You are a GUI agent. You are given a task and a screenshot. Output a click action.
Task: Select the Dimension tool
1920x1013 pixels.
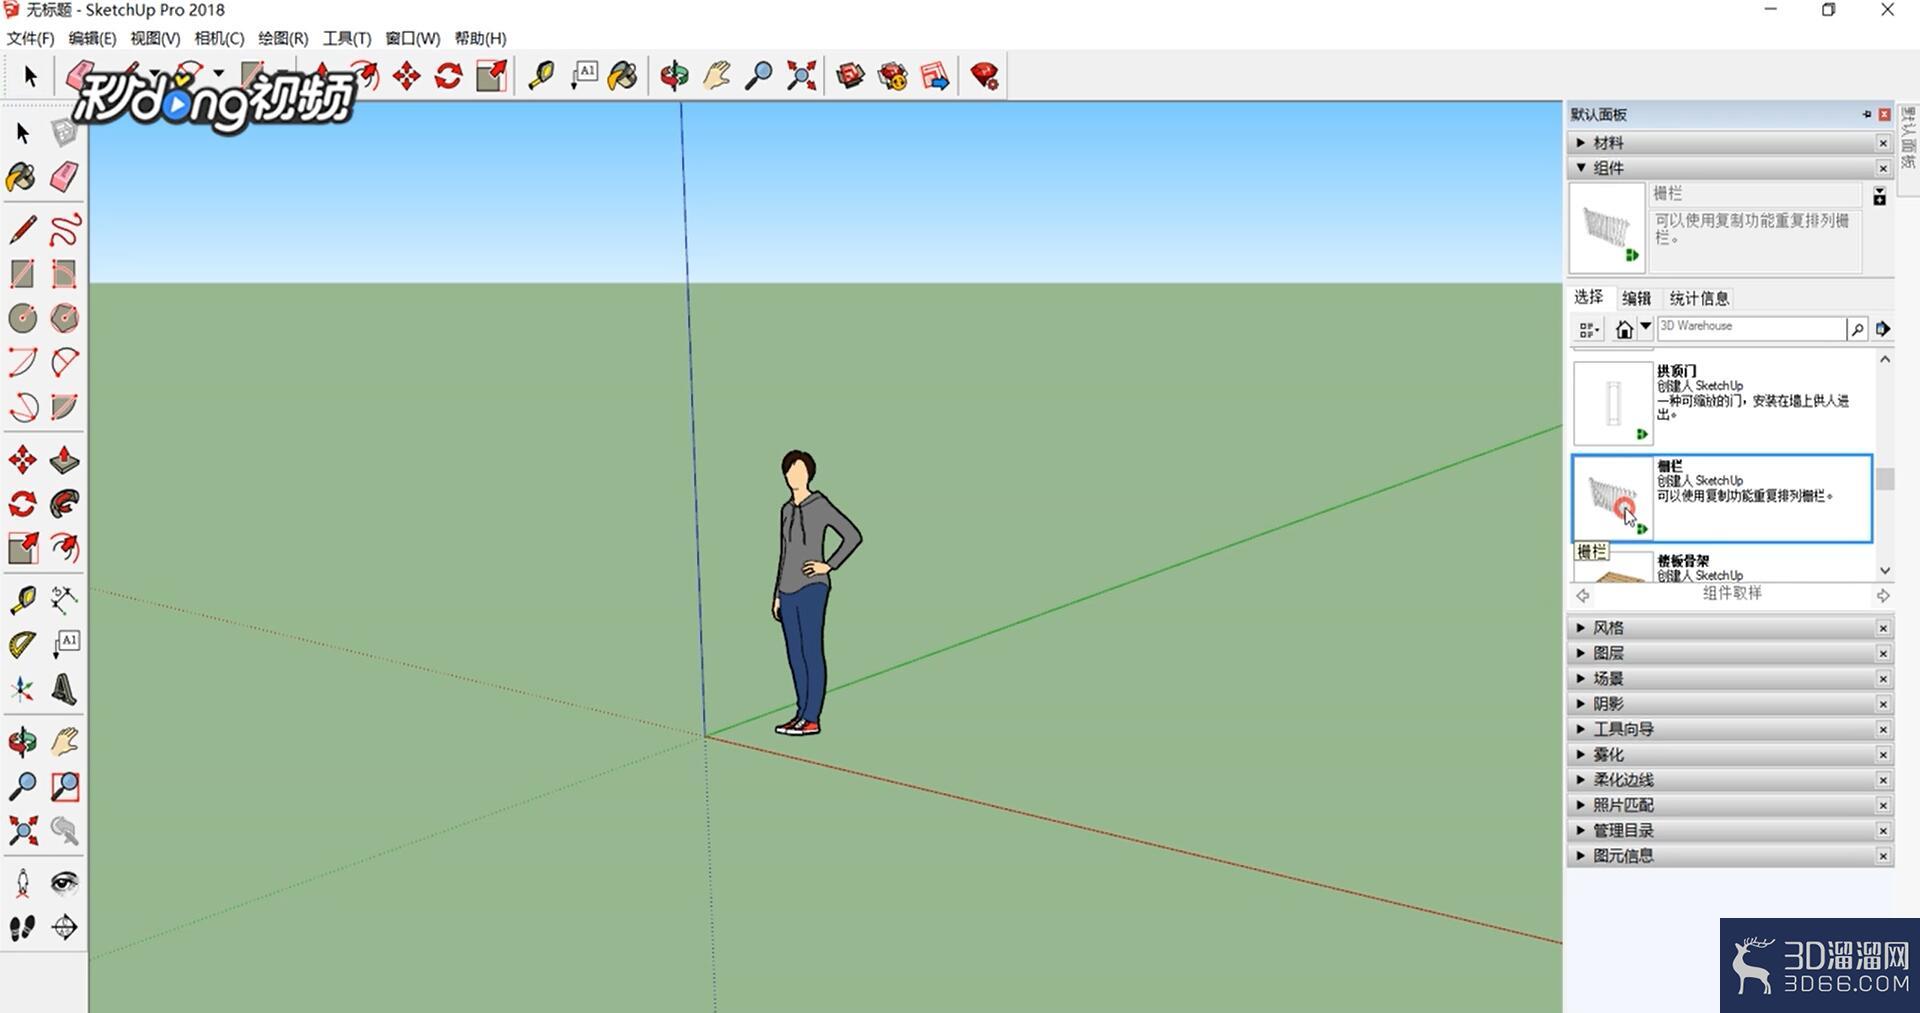(x=64, y=600)
